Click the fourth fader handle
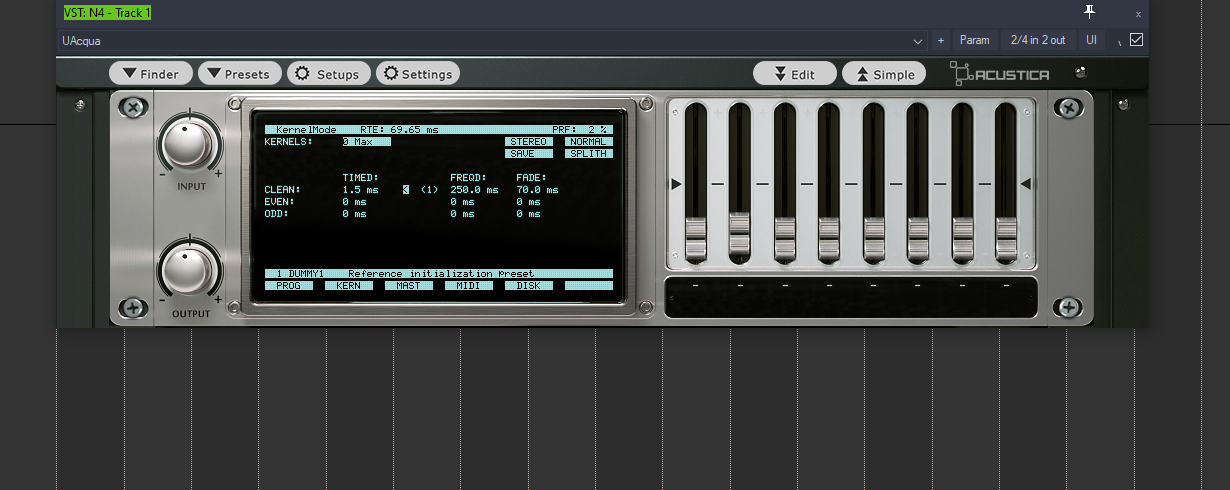The width and height of the screenshot is (1230, 490). 828,240
